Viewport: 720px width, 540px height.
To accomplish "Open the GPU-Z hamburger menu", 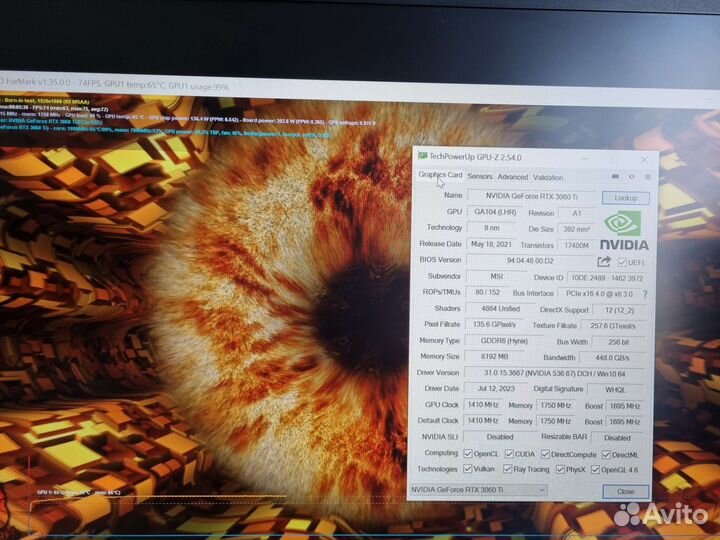I will pyautogui.click(x=646, y=177).
